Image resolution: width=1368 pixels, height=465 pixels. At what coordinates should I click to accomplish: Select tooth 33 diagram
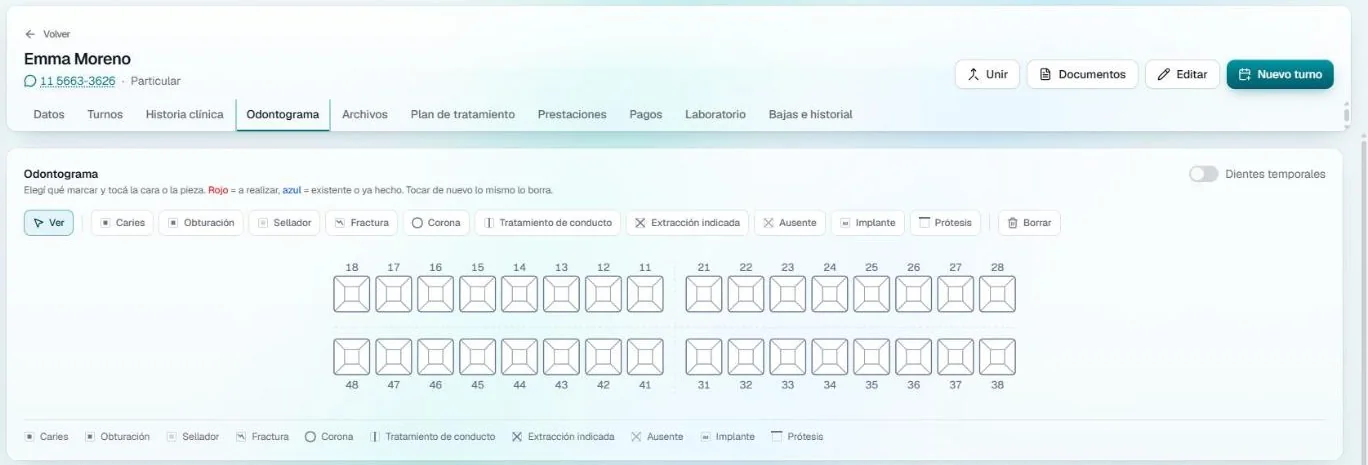point(788,357)
